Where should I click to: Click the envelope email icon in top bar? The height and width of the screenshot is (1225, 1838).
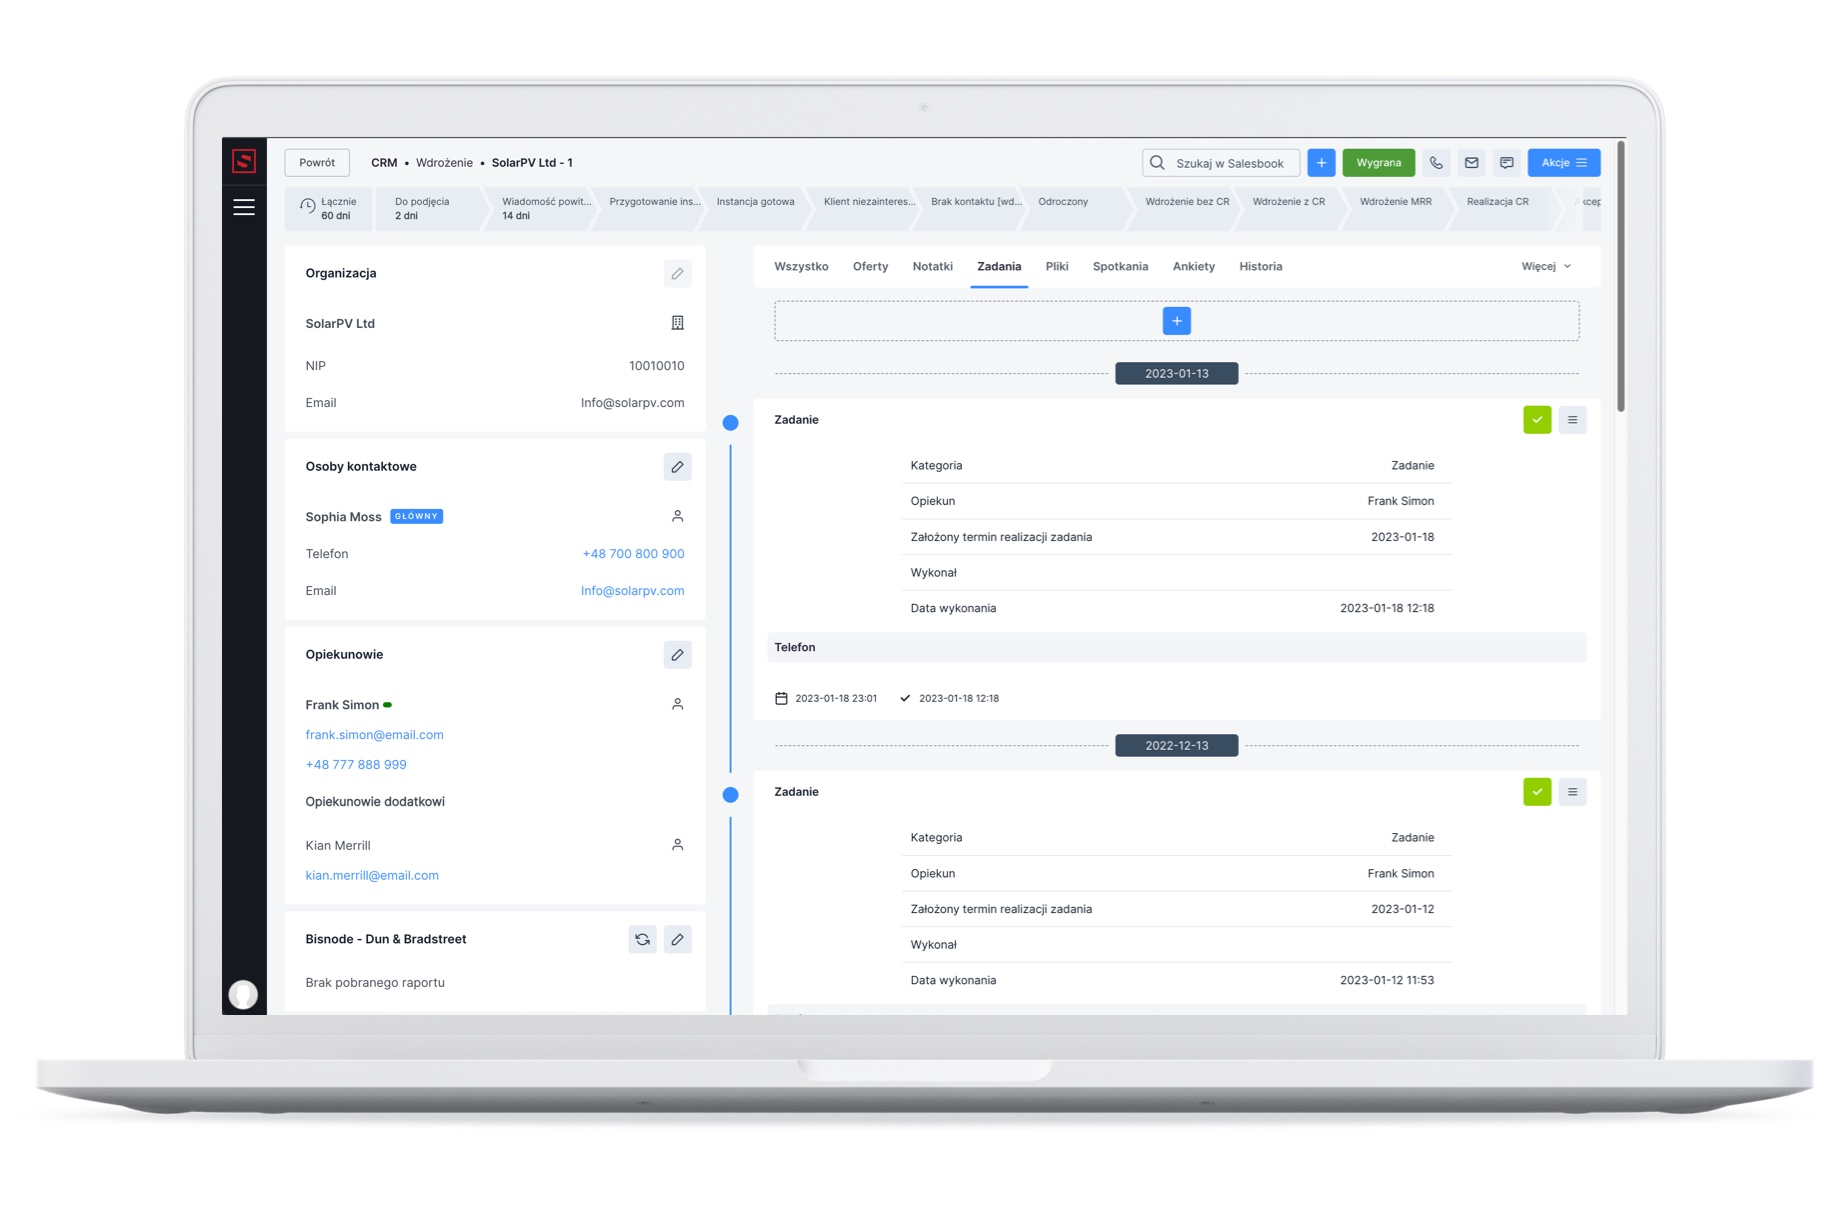click(1471, 162)
